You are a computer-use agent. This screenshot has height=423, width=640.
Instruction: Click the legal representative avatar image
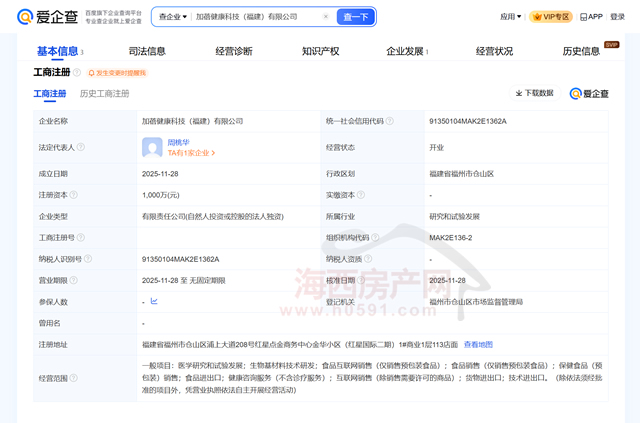(x=152, y=148)
